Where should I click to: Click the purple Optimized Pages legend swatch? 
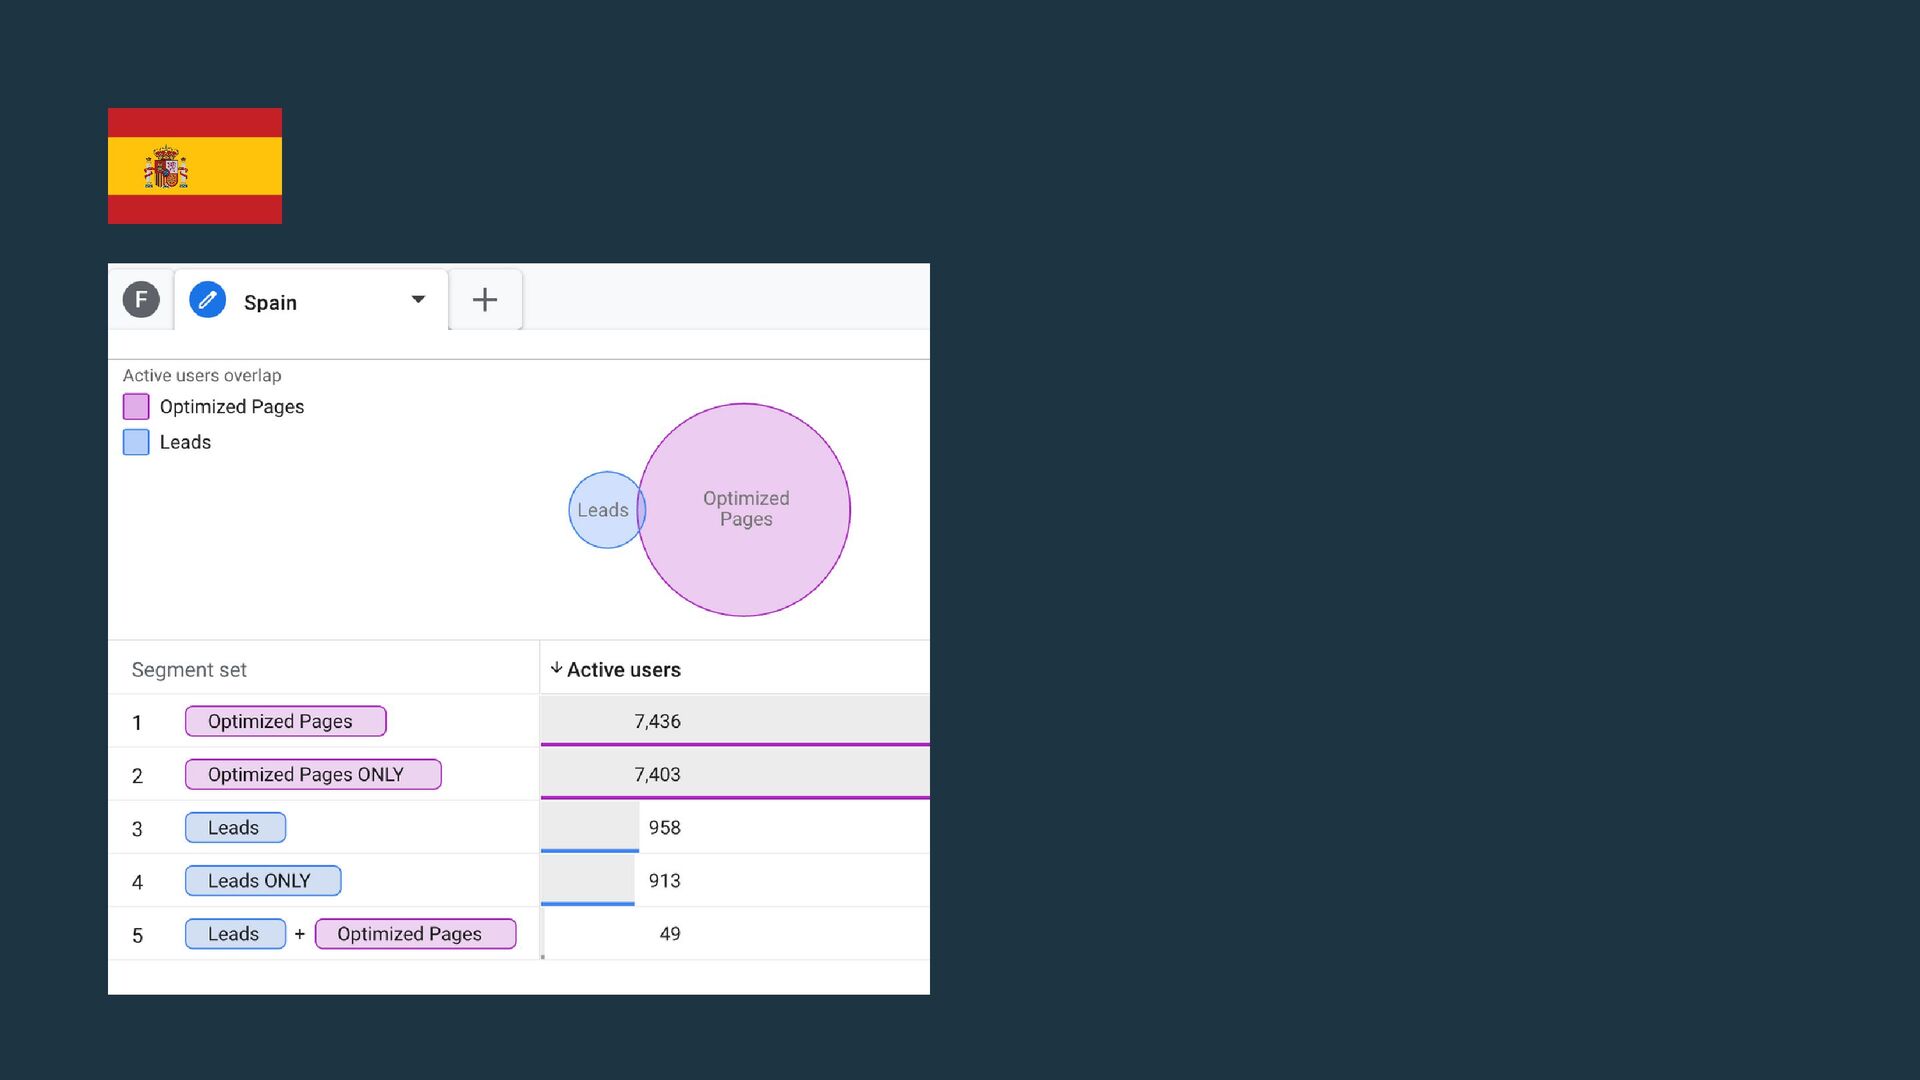click(136, 407)
